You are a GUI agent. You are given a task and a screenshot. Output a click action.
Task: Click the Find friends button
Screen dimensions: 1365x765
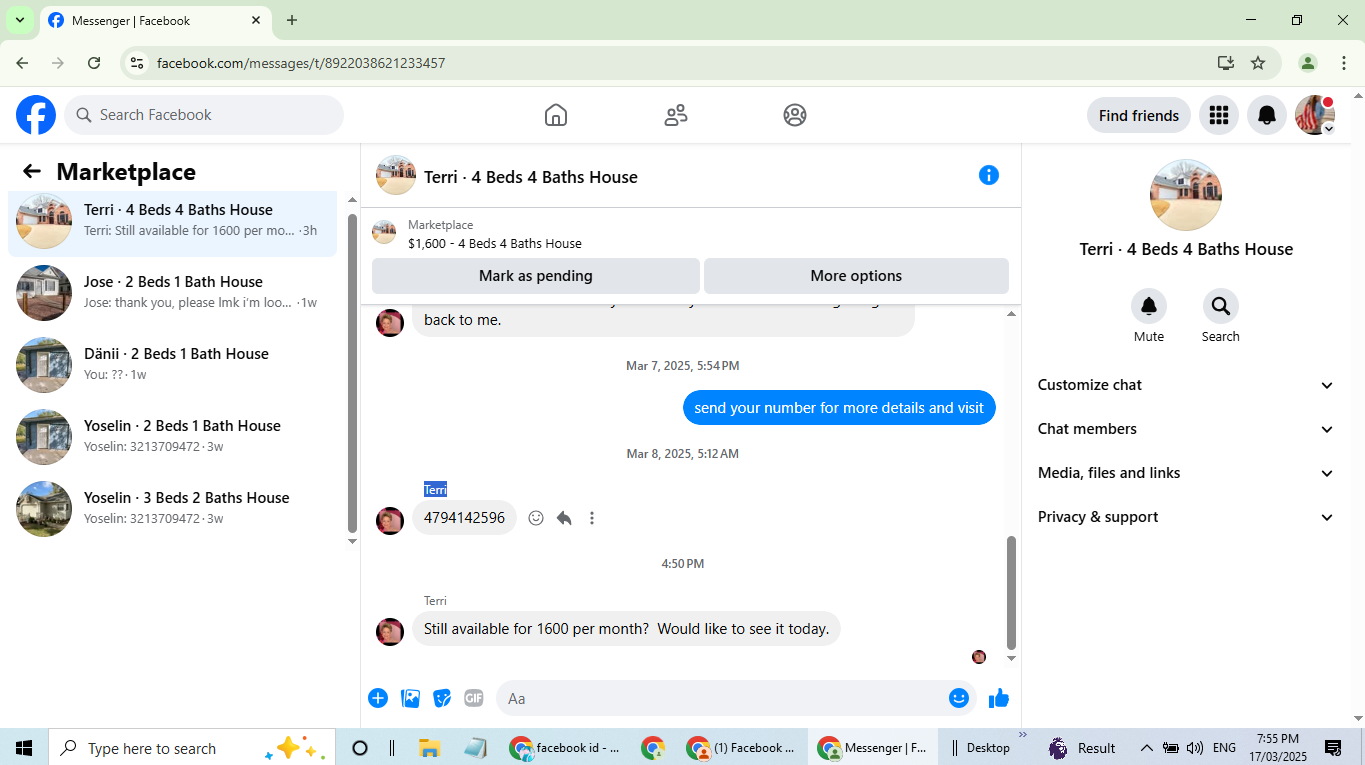[1139, 115]
